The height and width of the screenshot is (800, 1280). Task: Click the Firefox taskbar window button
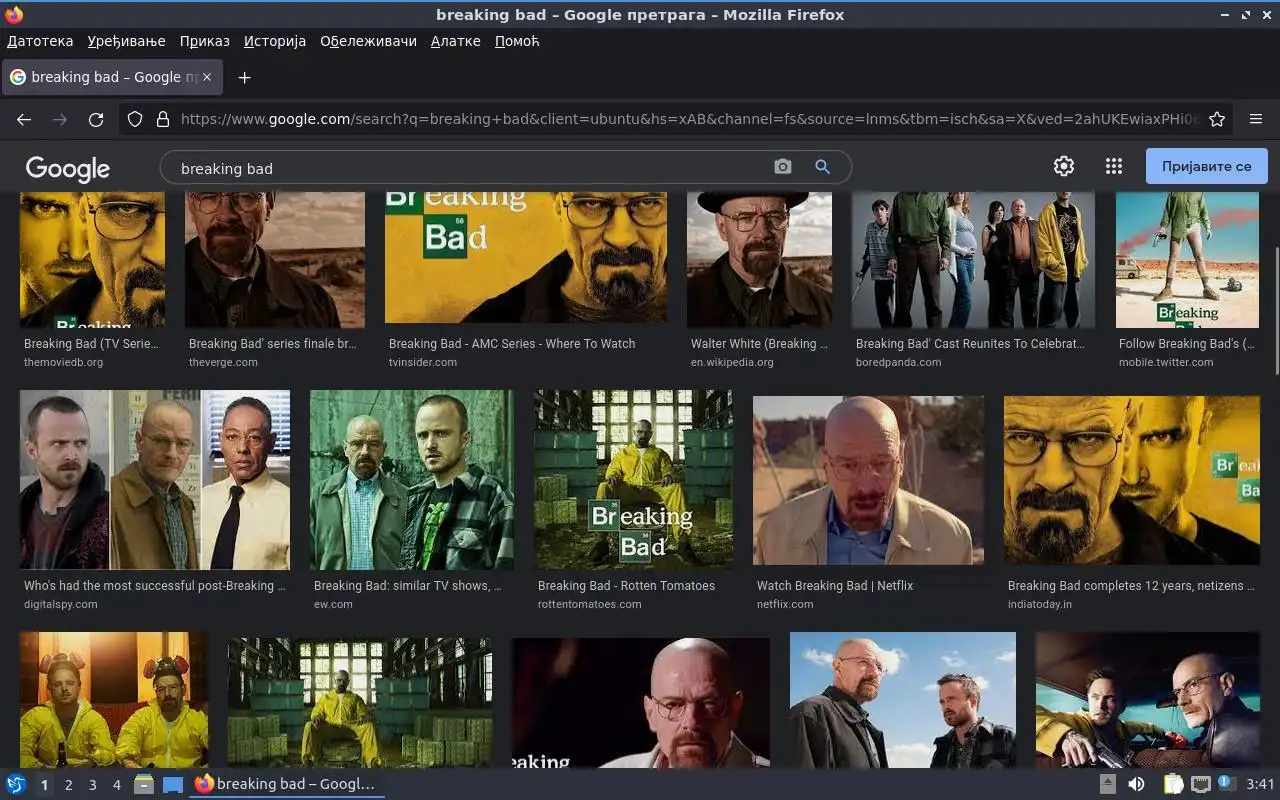pos(288,784)
